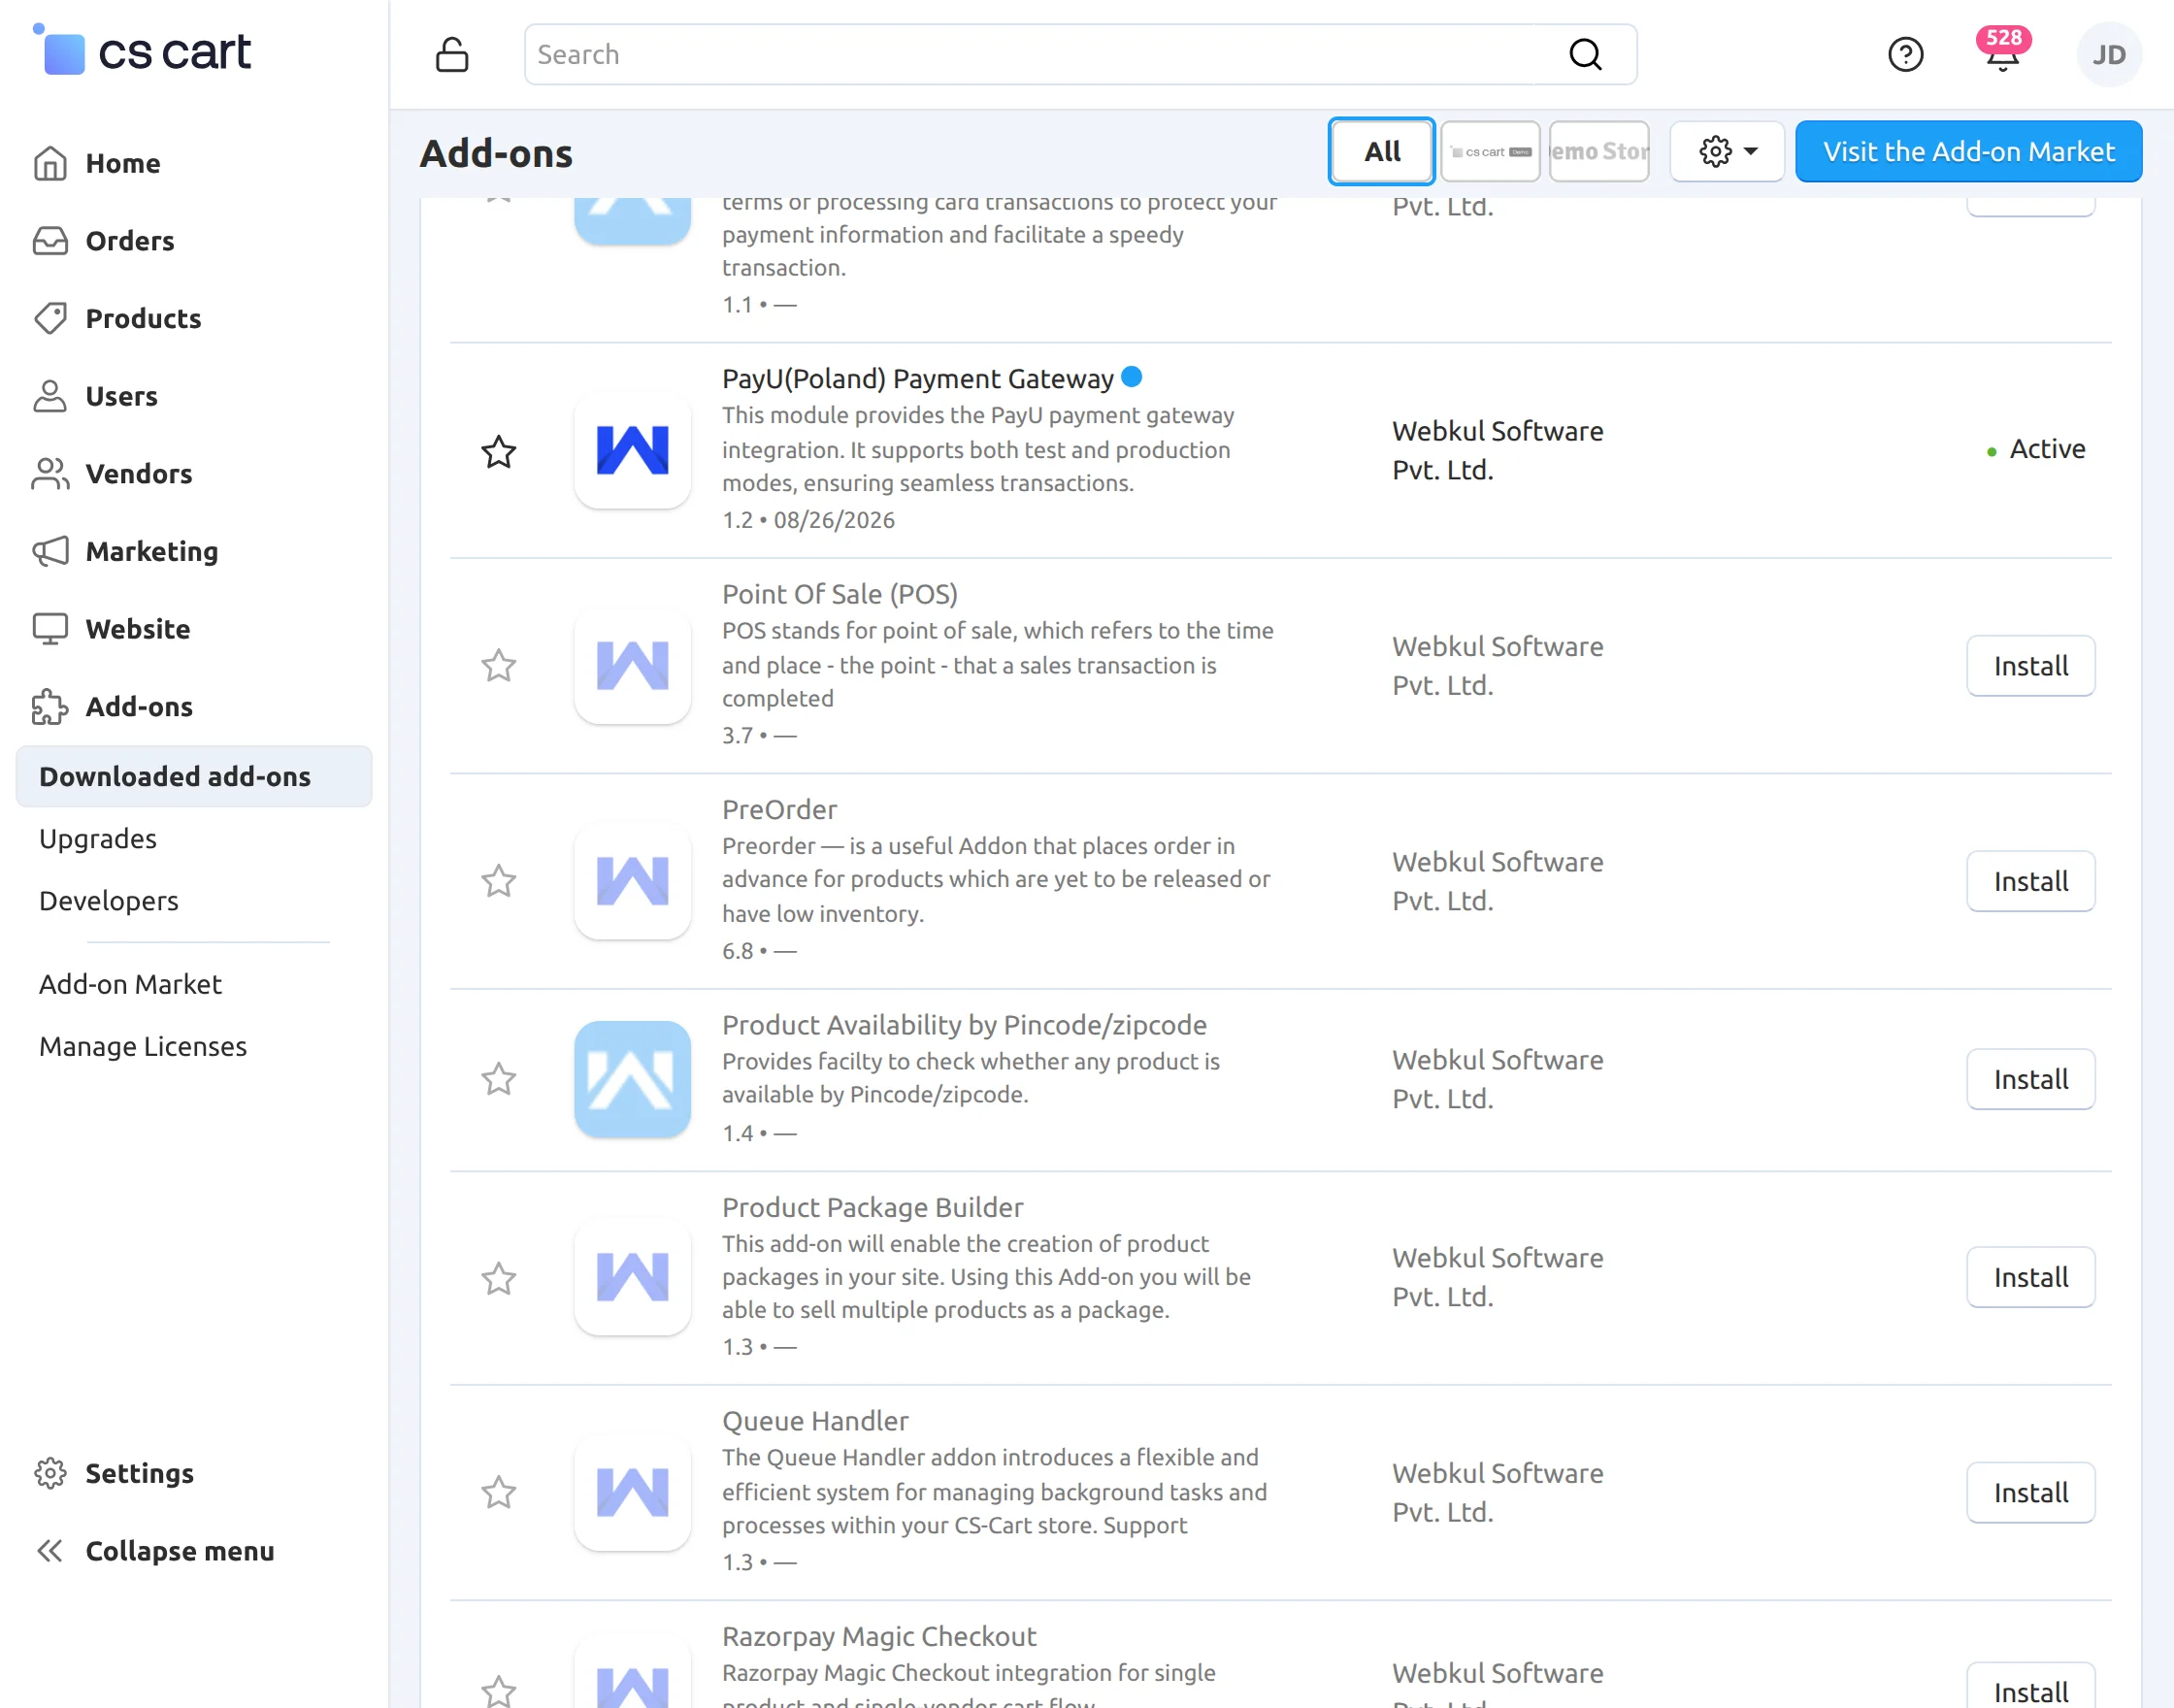Select Downloaded add-ons submenu item
The image size is (2174, 1708).
click(x=194, y=776)
